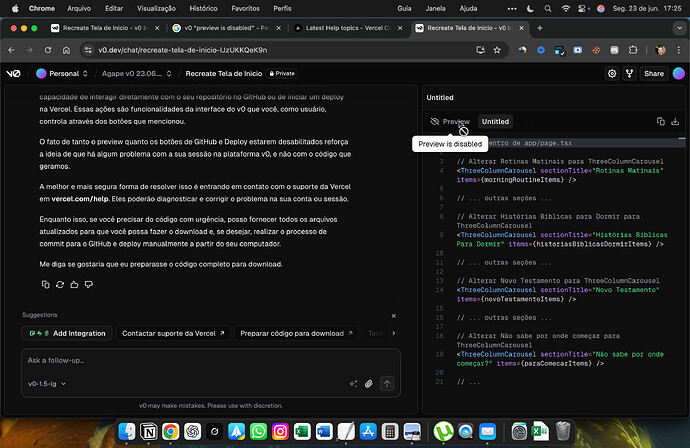Dismiss the Suggestions section with X
The width and height of the screenshot is (690, 448).
point(393,316)
